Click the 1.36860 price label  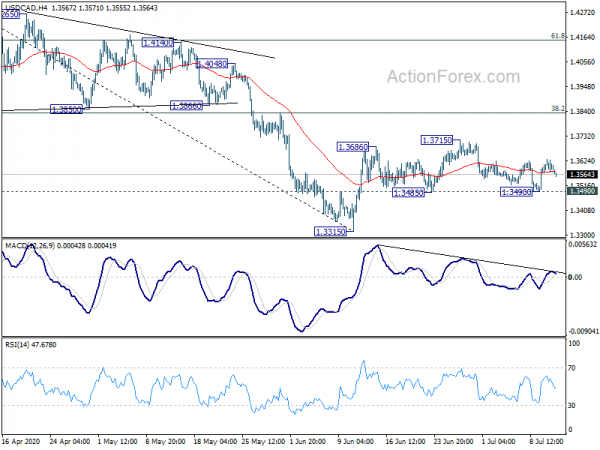(x=353, y=147)
